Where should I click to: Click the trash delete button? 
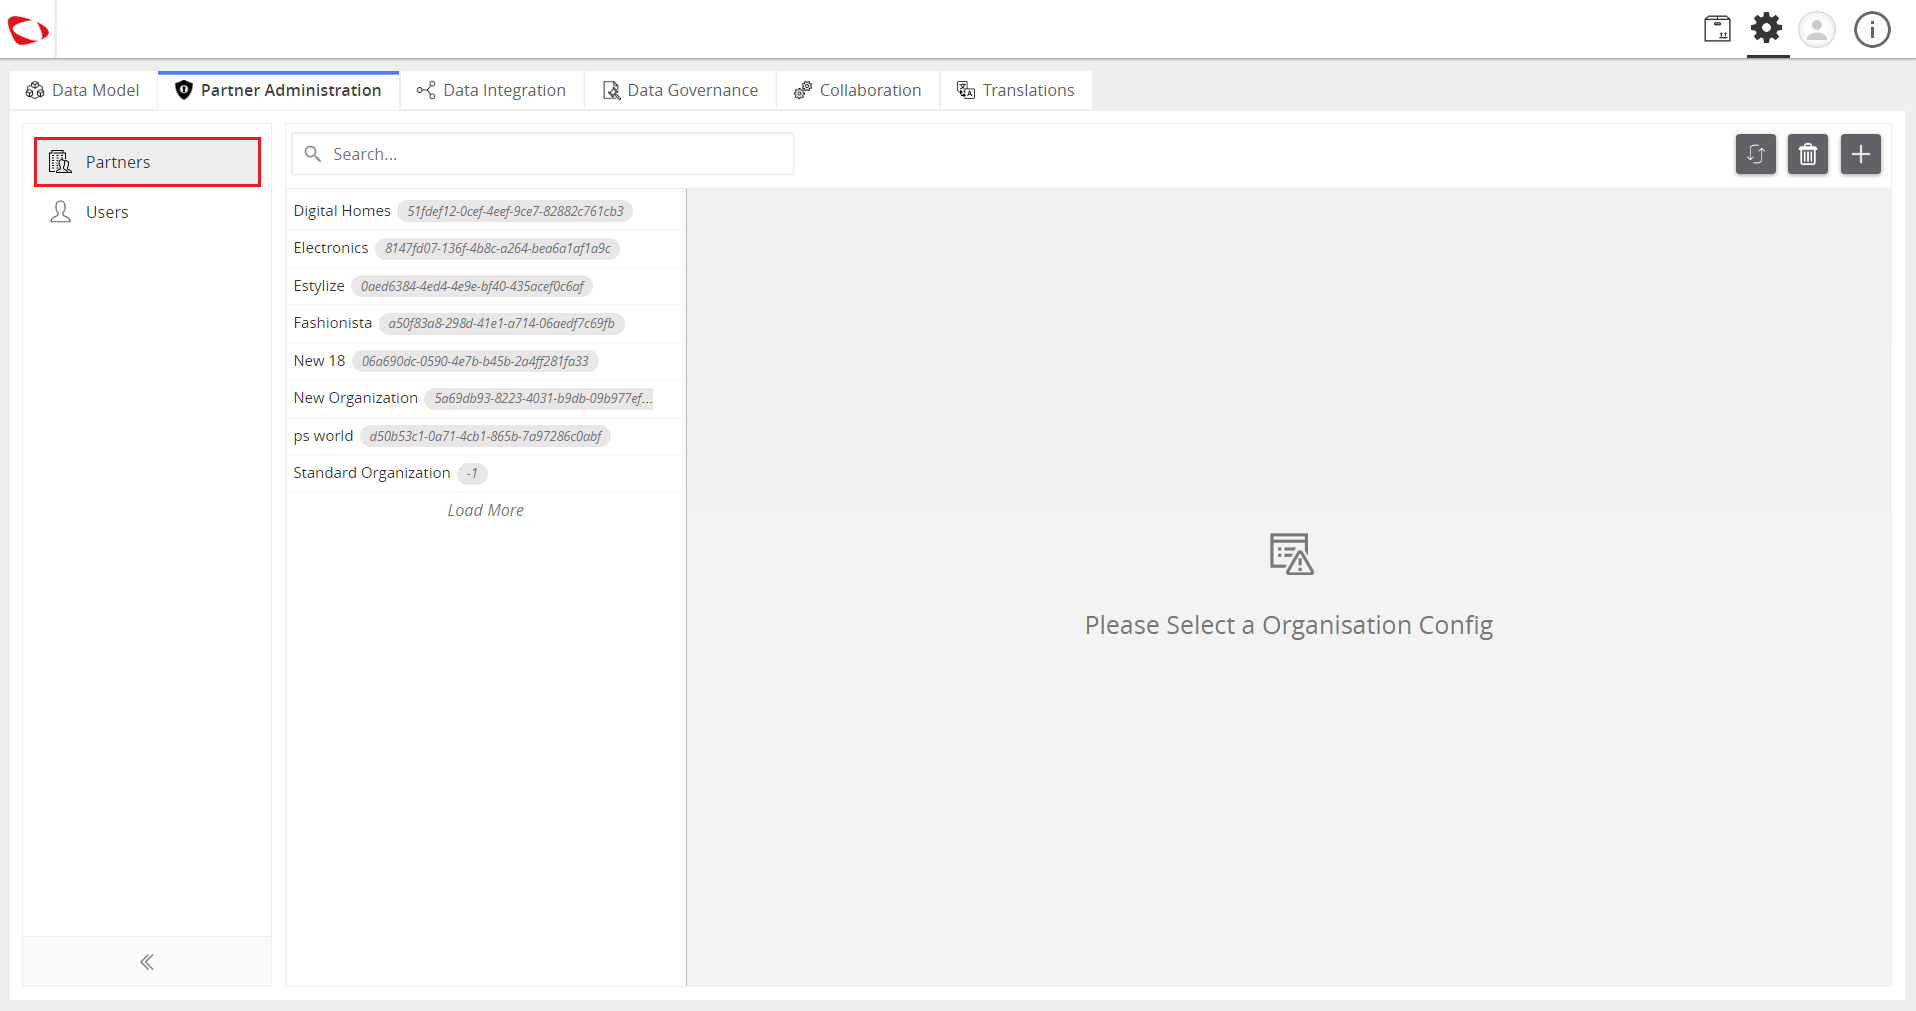click(1808, 154)
